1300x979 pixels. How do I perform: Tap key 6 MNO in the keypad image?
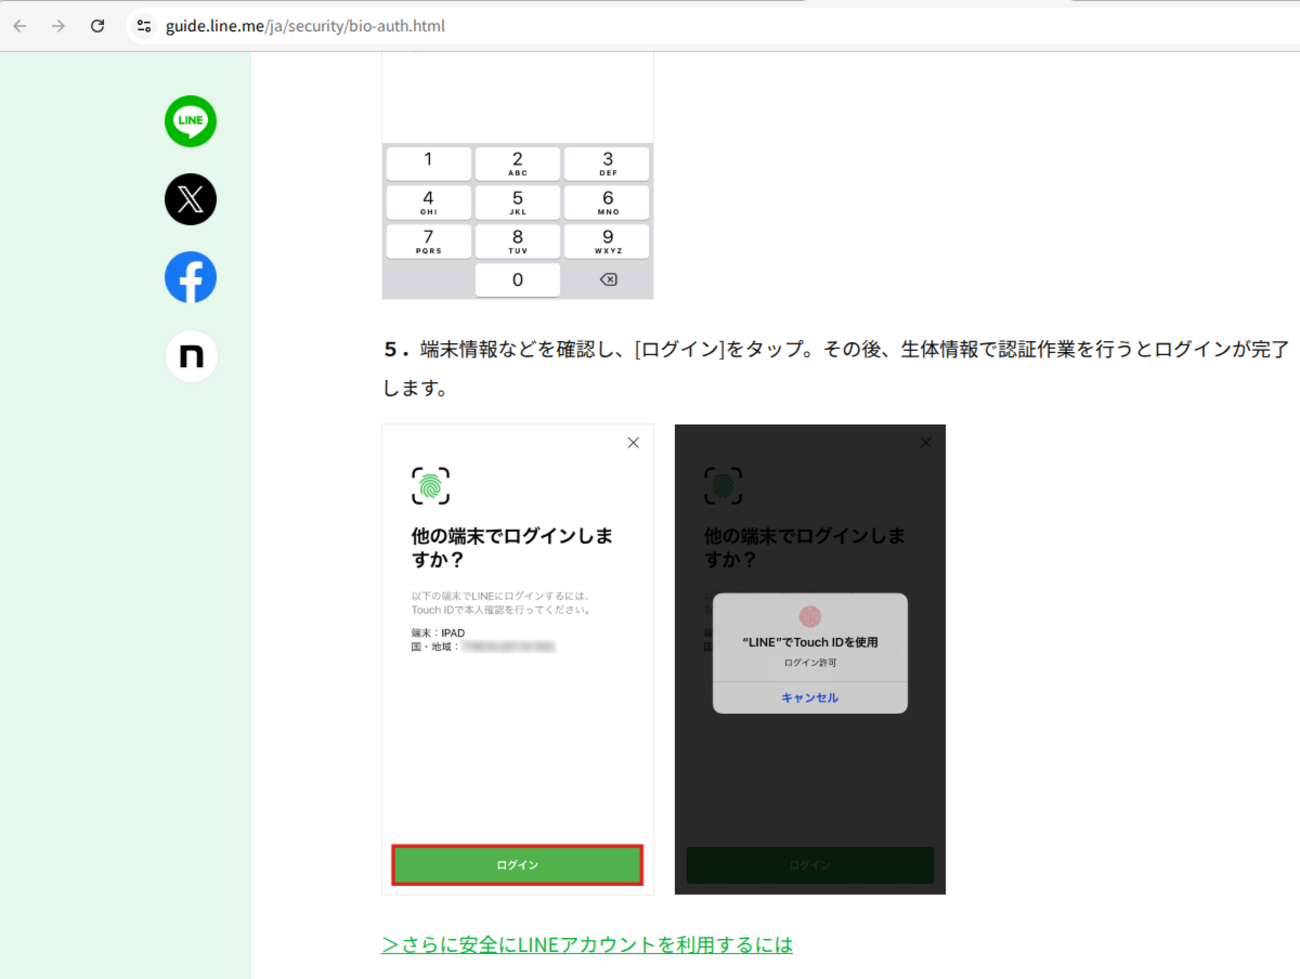(607, 202)
